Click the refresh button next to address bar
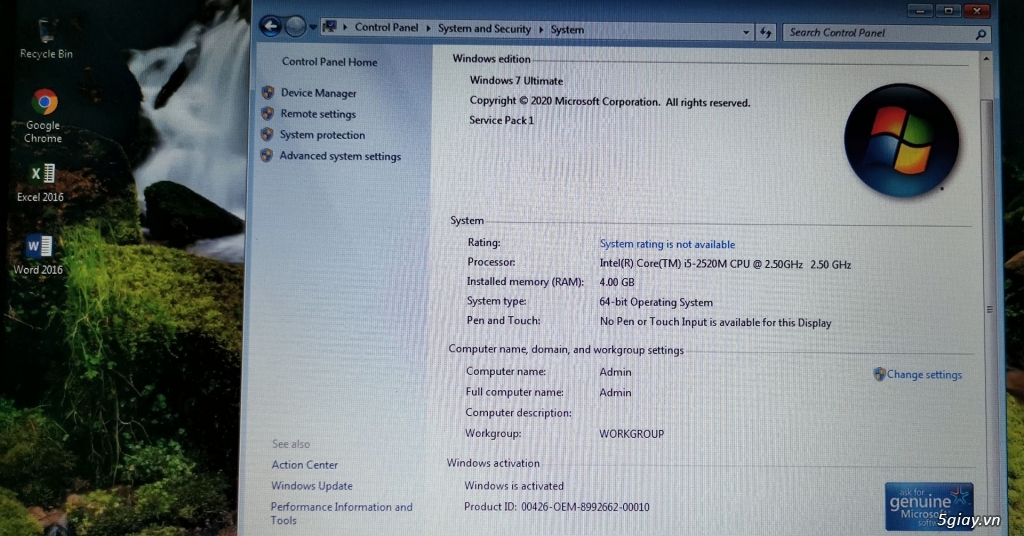 [x=765, y=32]
